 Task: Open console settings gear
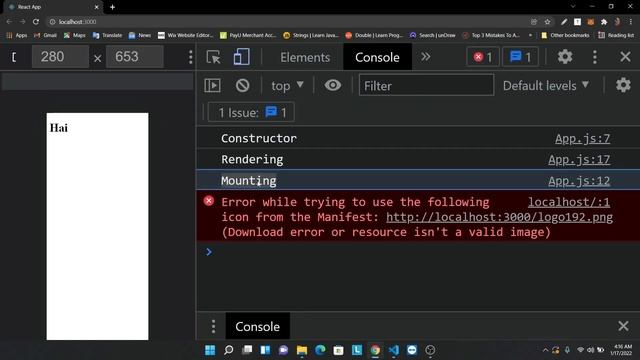[x=623, y=85]
